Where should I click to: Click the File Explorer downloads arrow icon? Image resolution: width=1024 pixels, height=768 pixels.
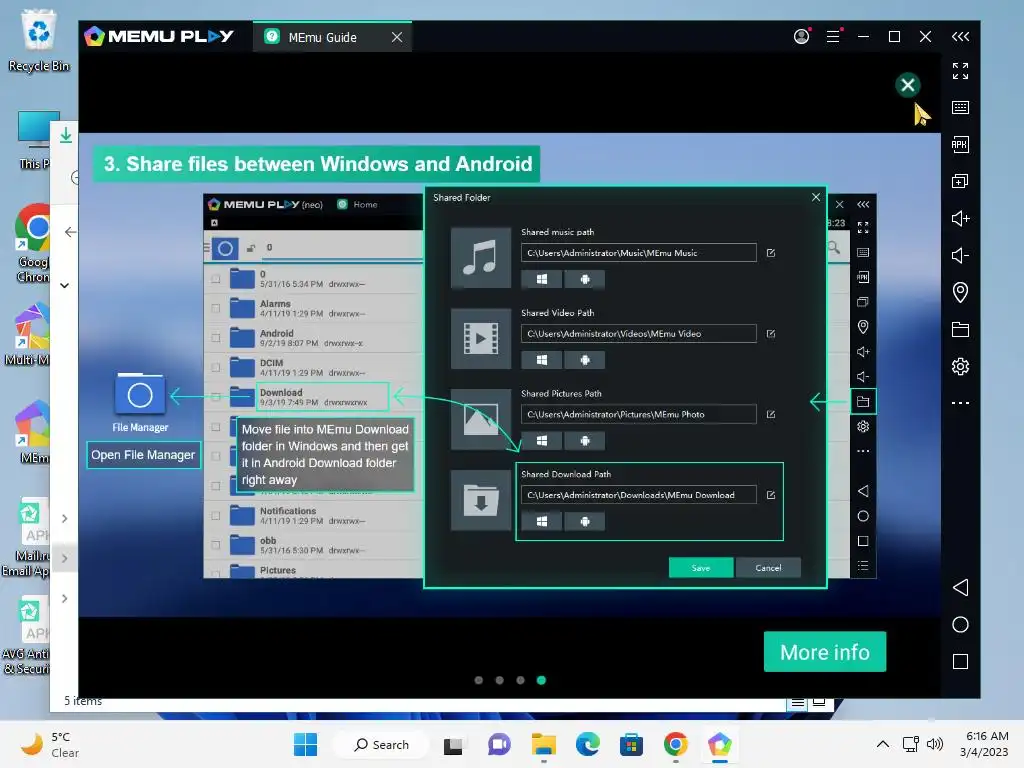pos(66,135)
